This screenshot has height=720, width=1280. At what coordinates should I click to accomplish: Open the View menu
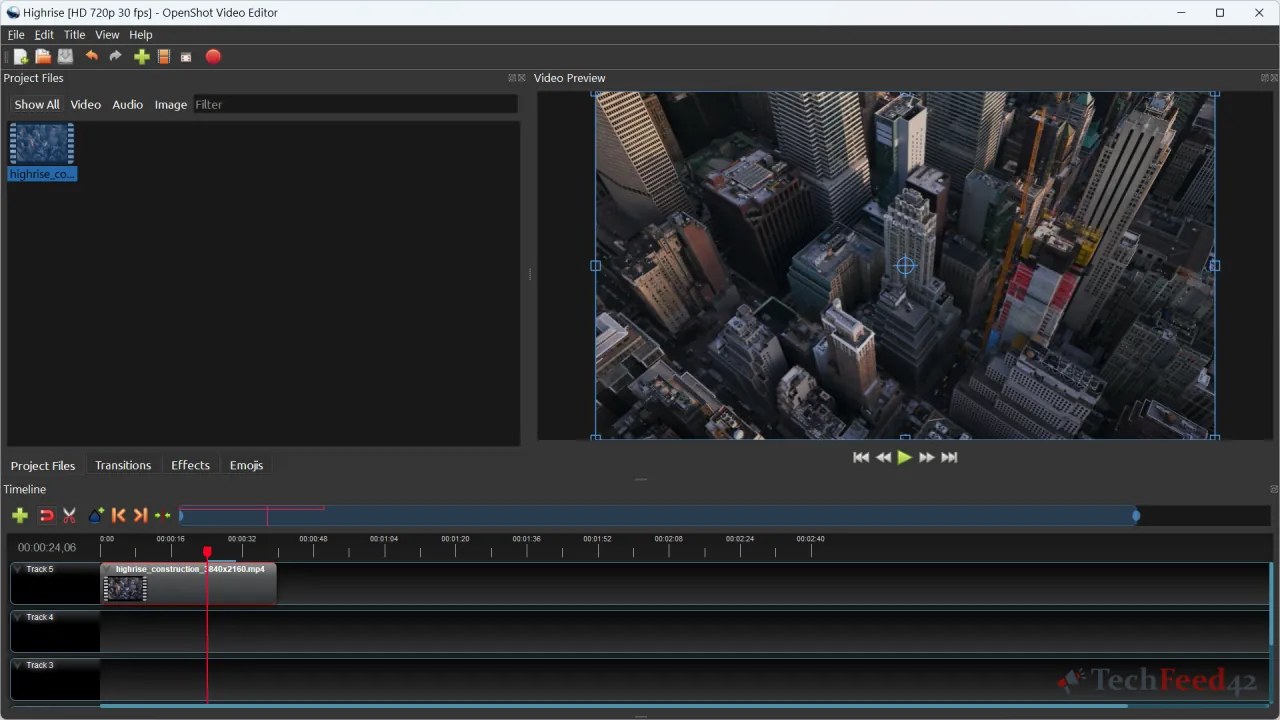107,34
